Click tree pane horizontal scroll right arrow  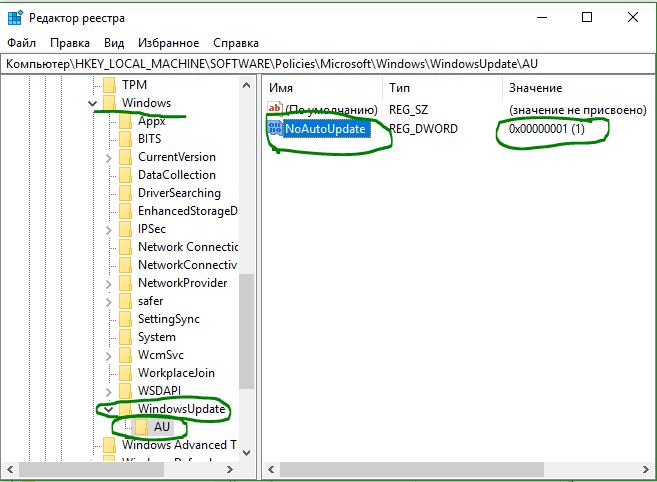pyautogui.click(x=230, y=469)
